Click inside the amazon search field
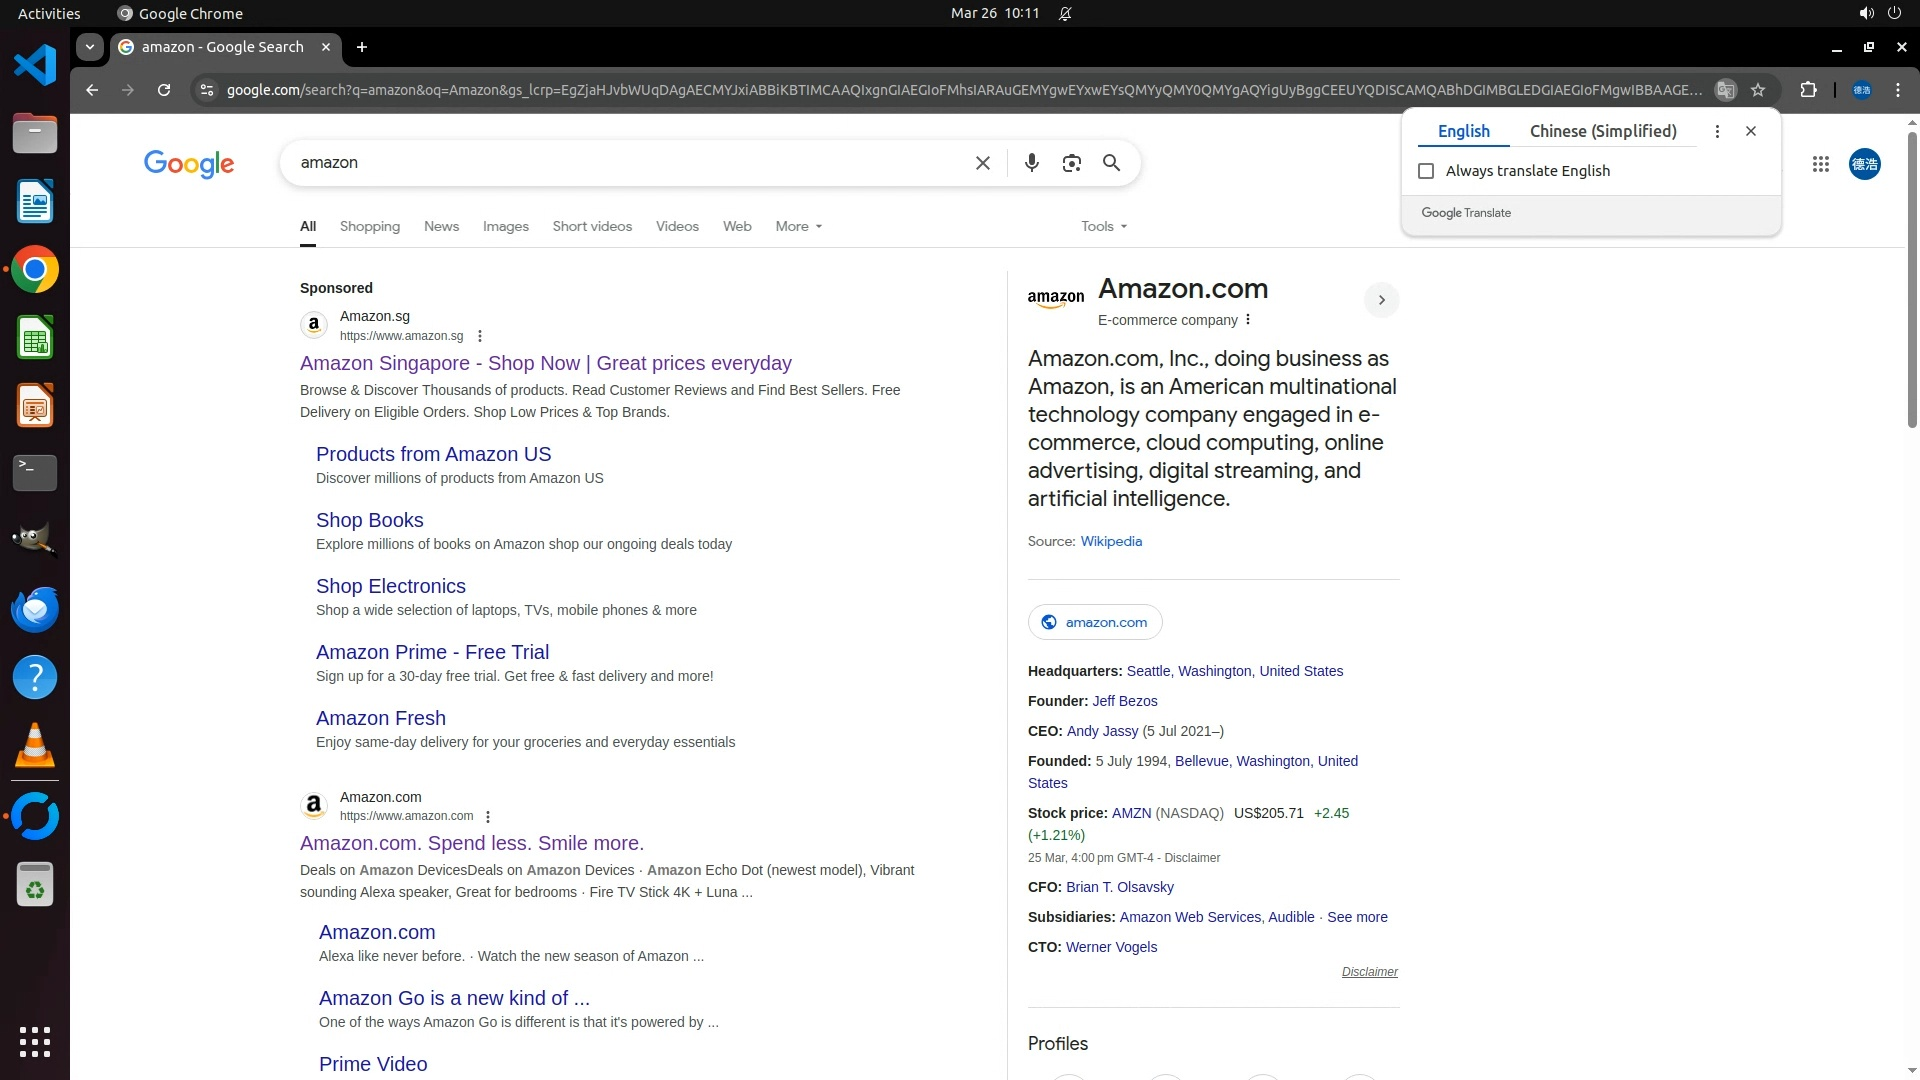The image size is (1920, 1080). pyautogui.click(x=620, y=163)
